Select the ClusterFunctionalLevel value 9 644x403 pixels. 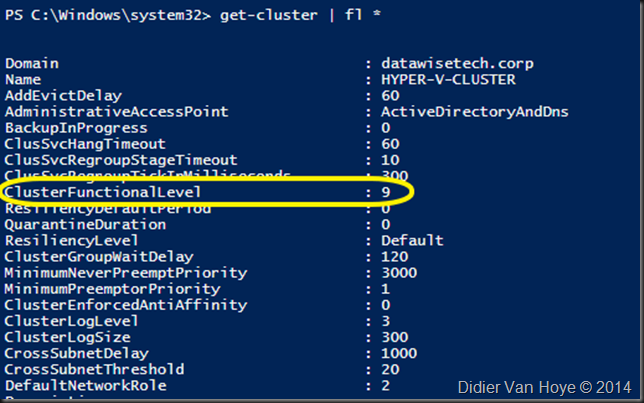(386, 192)
